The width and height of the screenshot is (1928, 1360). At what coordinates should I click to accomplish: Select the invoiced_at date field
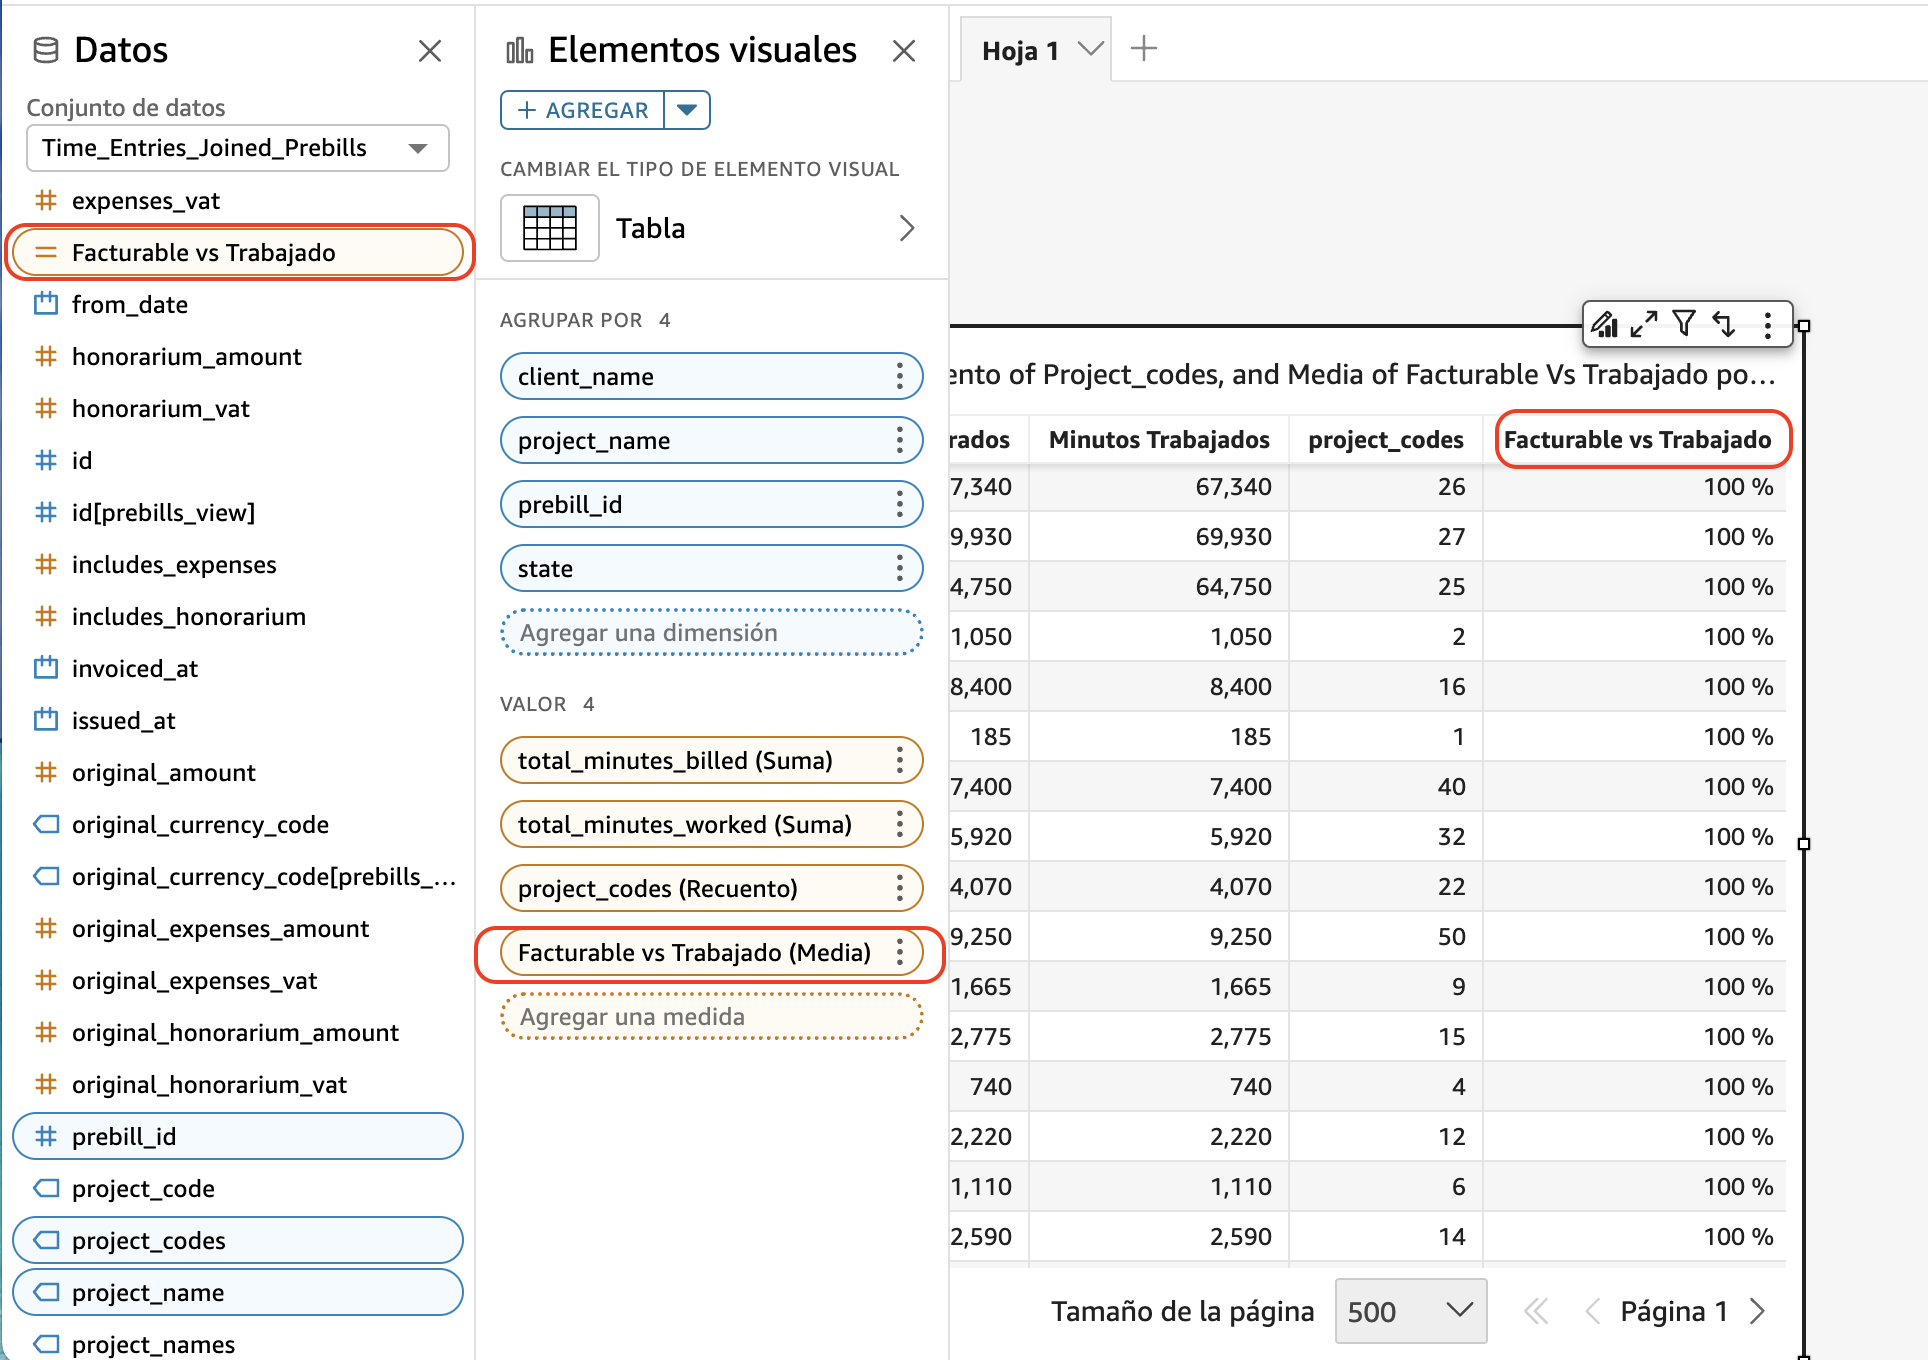coord(238,669)
